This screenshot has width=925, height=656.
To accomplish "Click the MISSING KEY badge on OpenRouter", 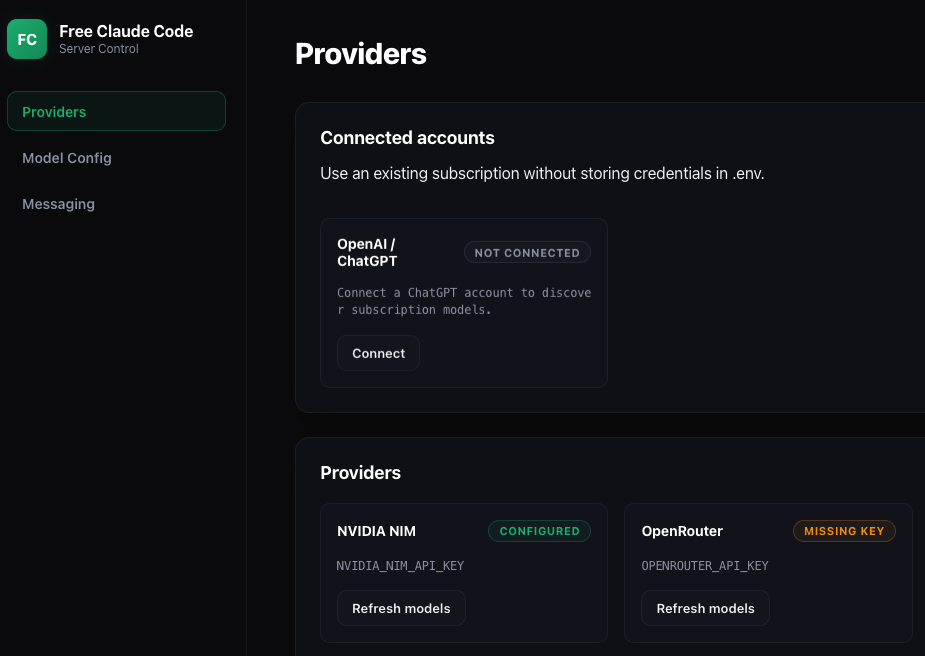I will coord(844,531).
